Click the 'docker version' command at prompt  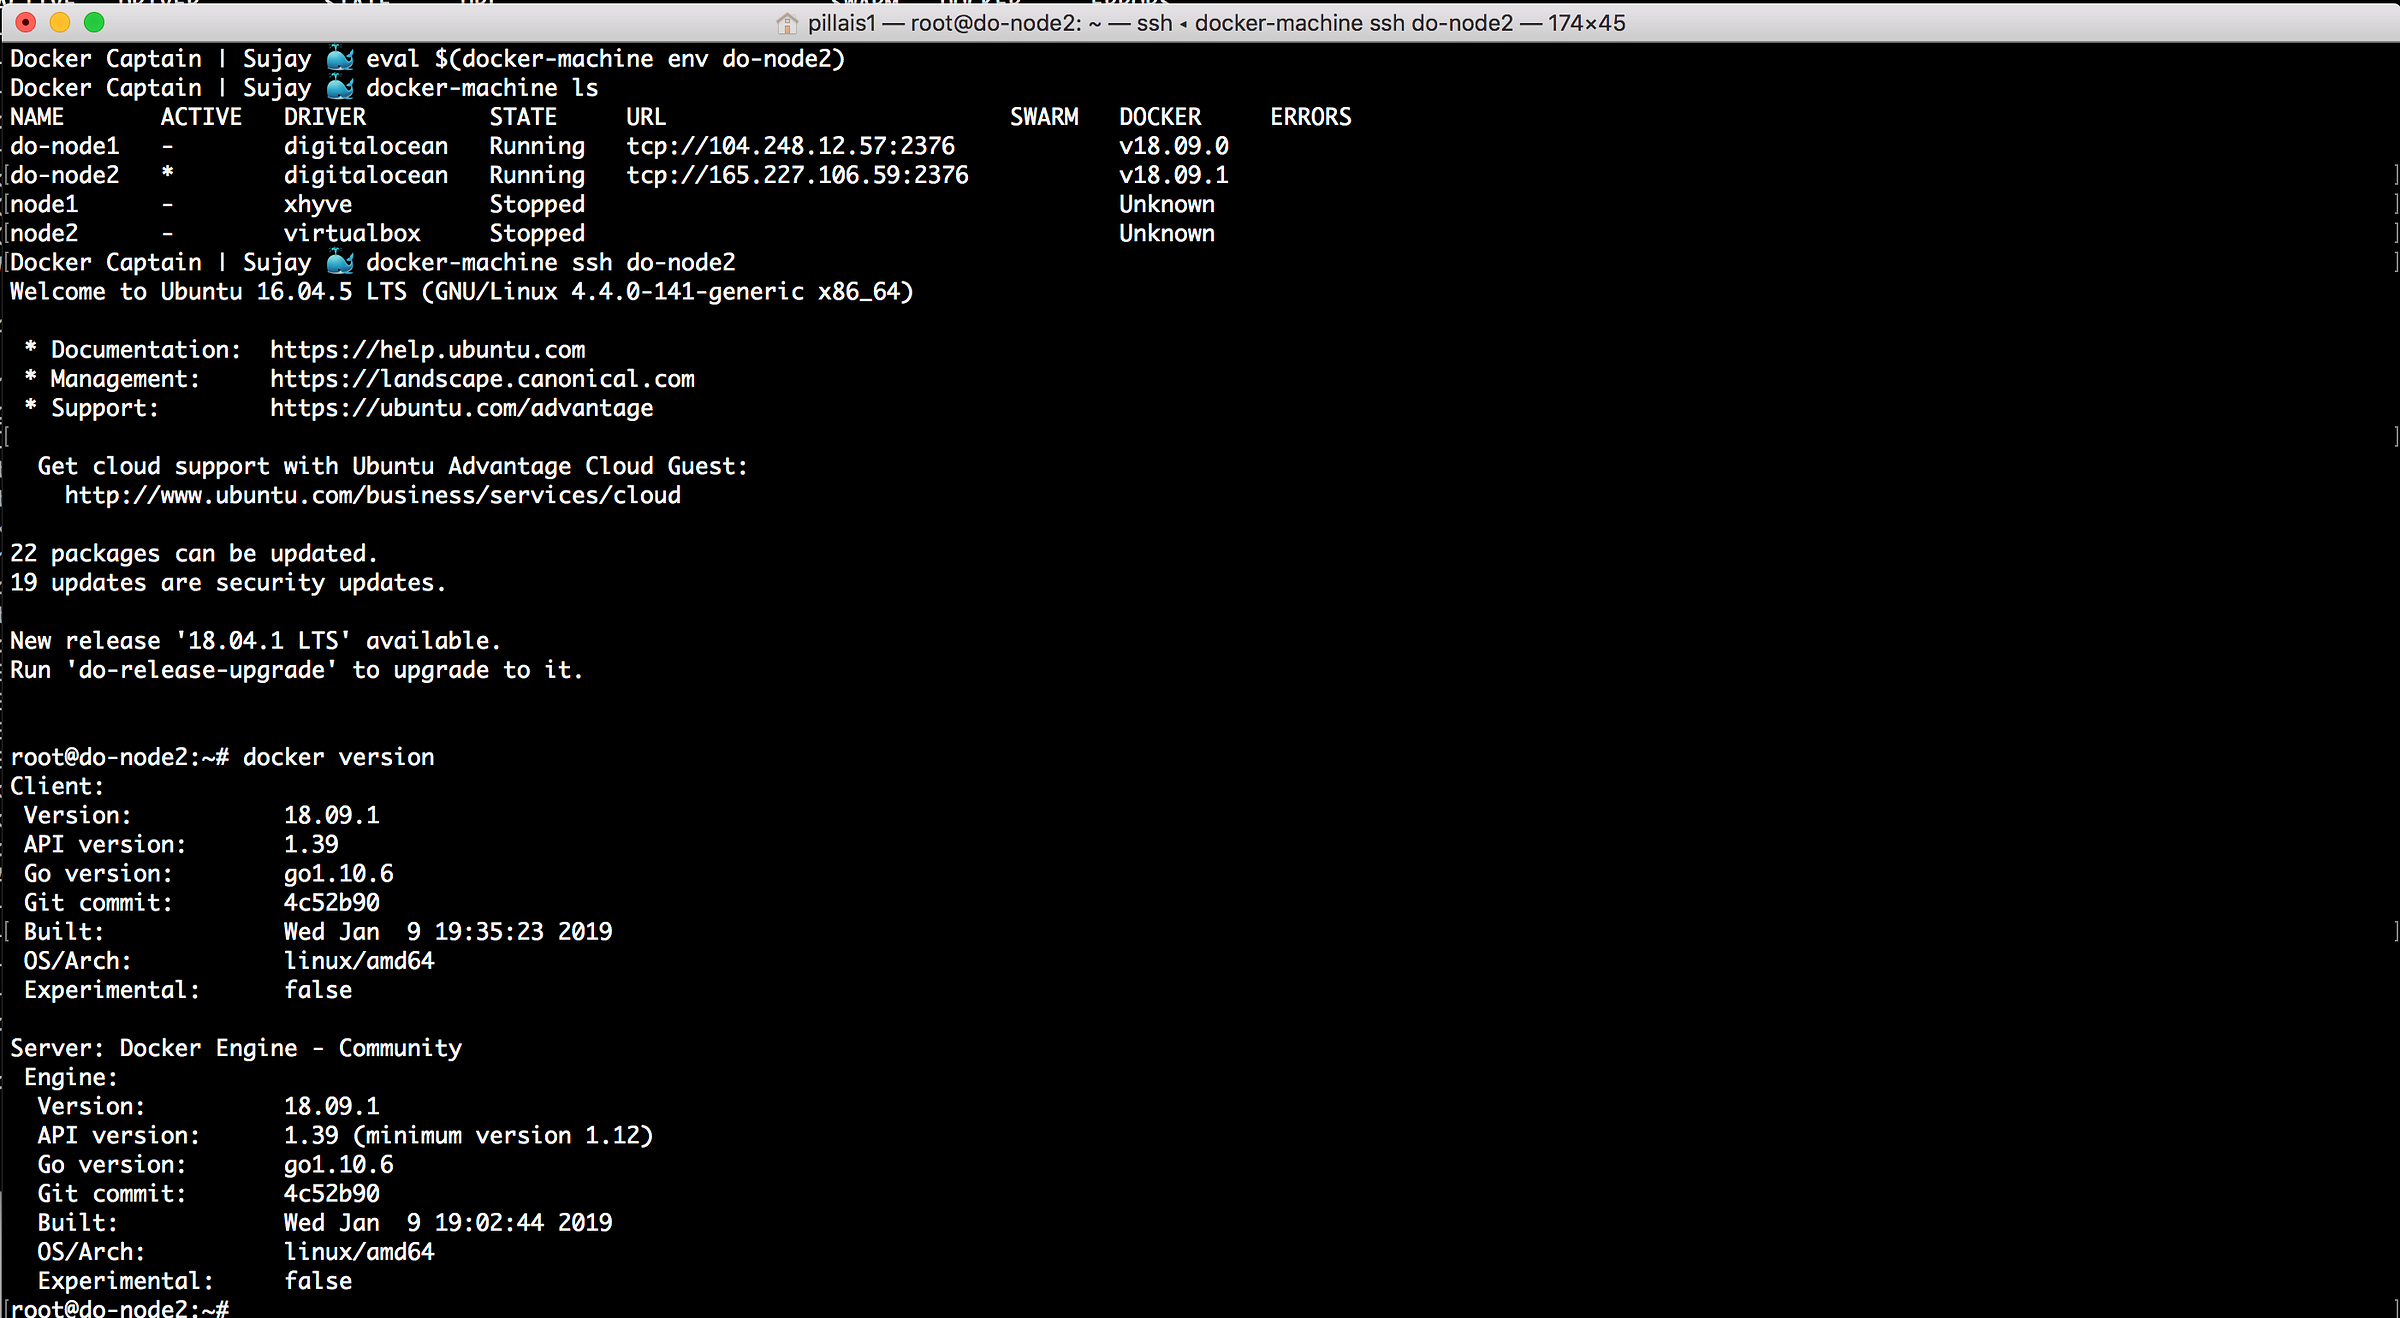339,757
